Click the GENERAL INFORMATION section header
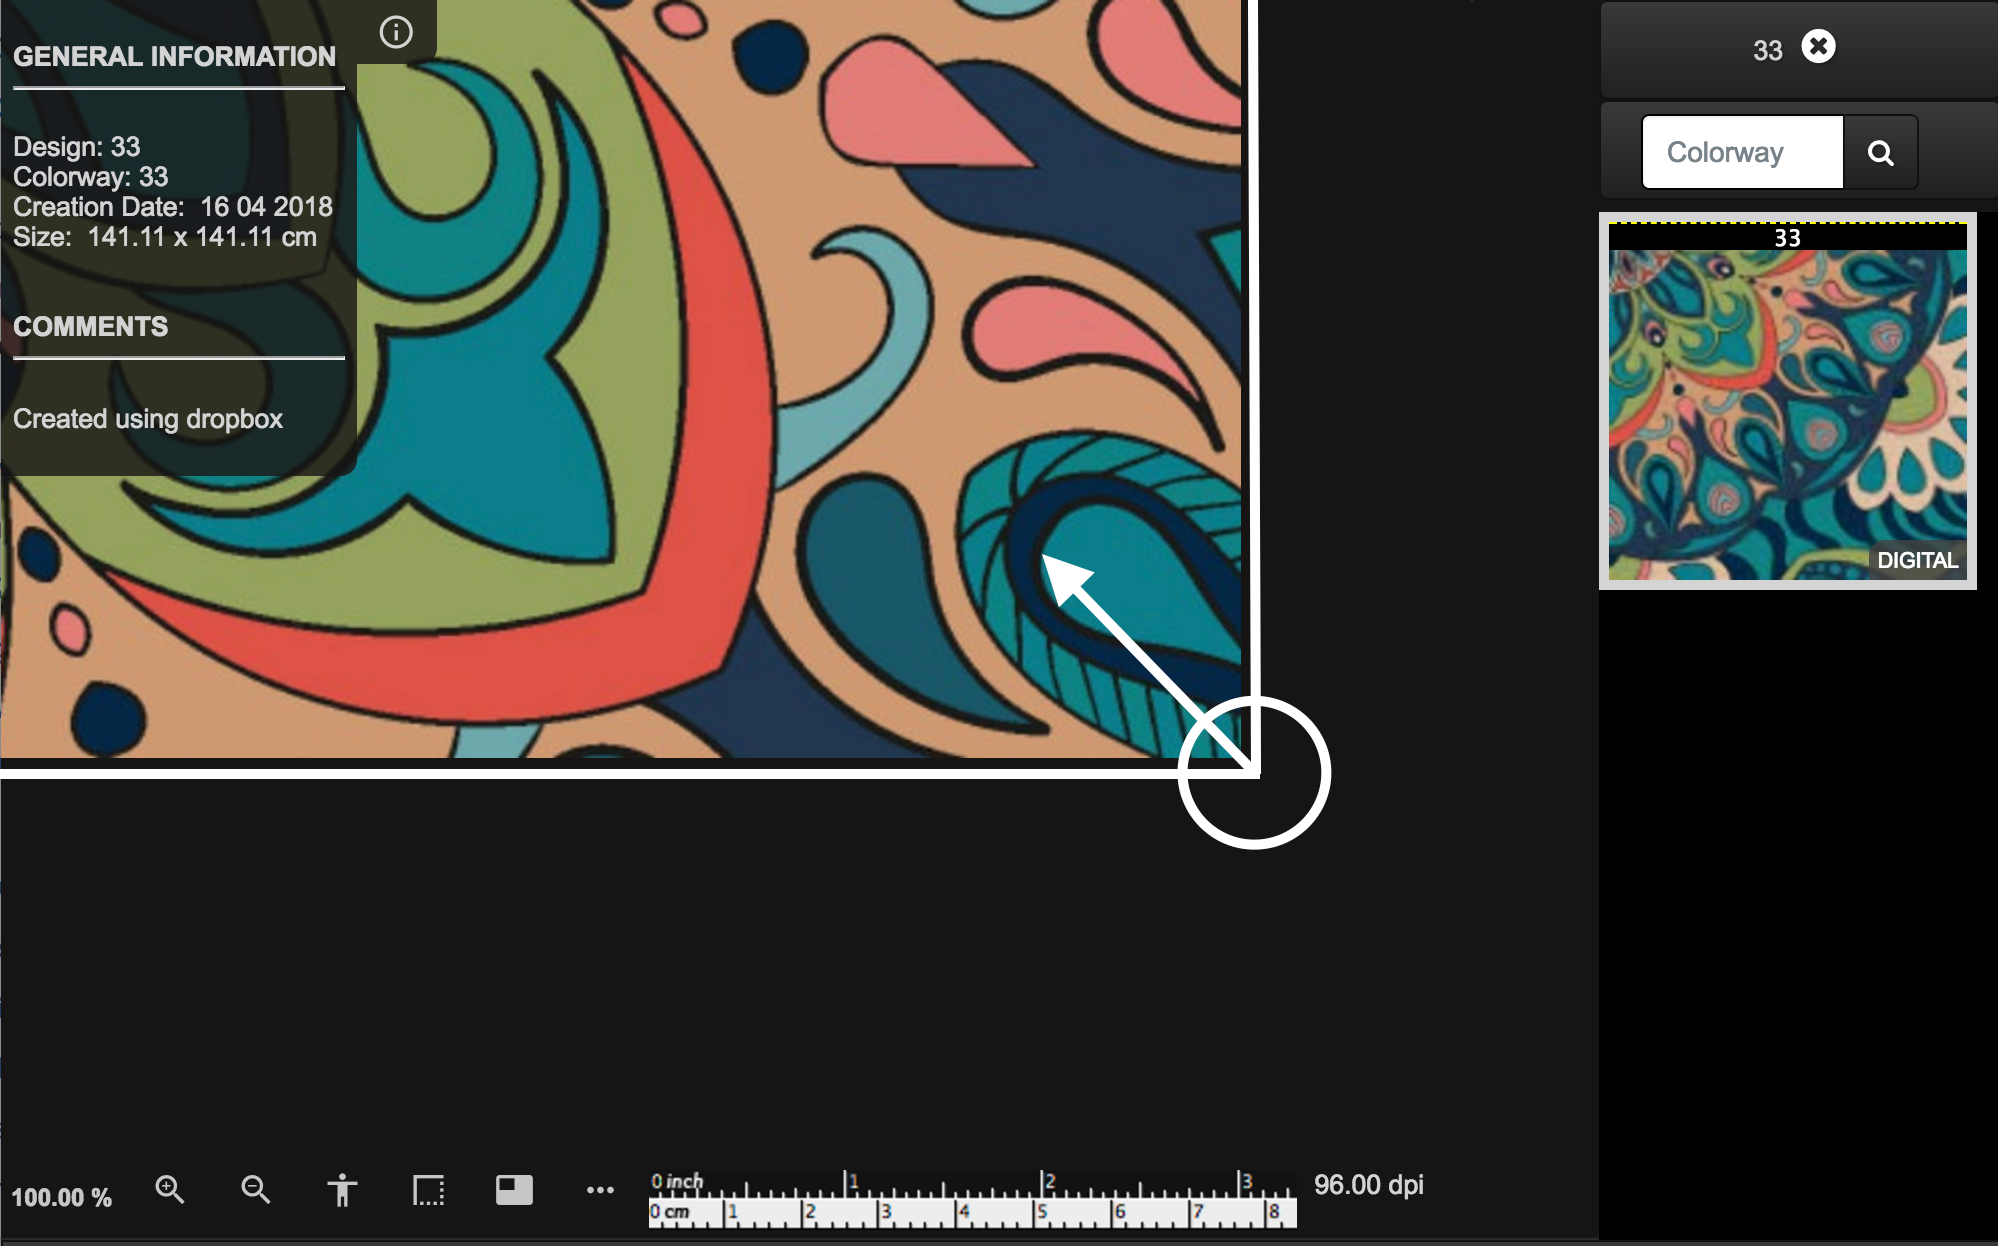 pyautogui.click(x=174, y=57)
